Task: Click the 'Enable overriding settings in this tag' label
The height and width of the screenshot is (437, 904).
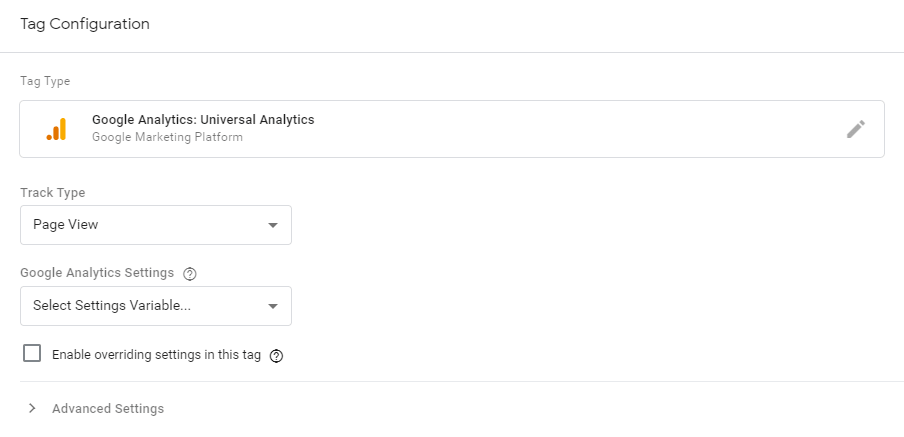Action: [x=156, y=355]
